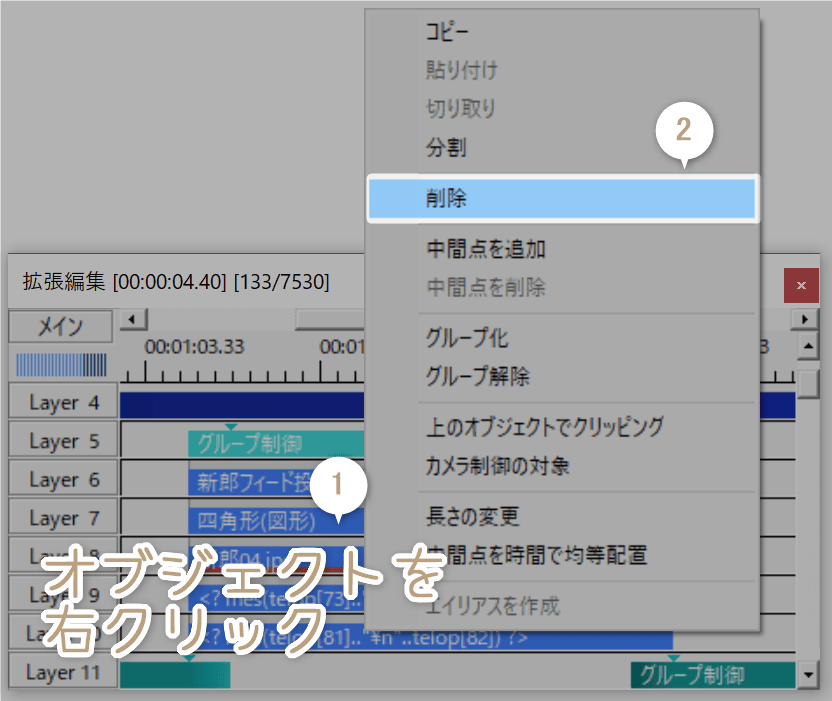Click the right timeline scroll arrow
This screenshot has width=832, height=701.
point(805,318)
